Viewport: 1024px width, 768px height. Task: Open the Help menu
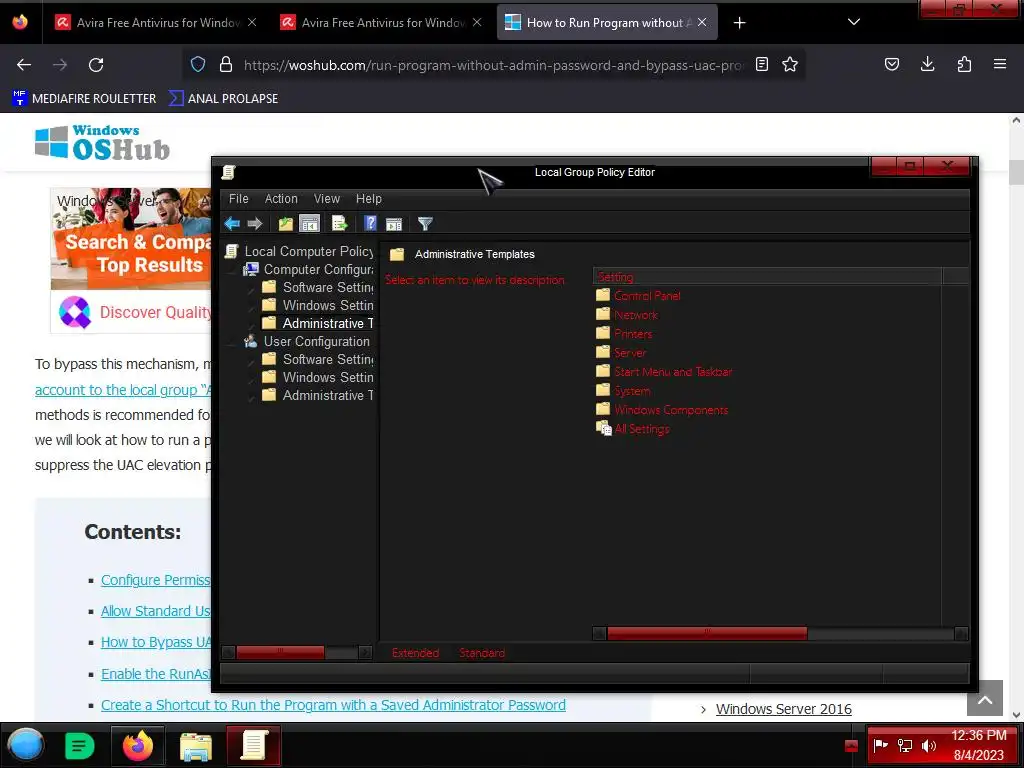click(x=368, y=199)
